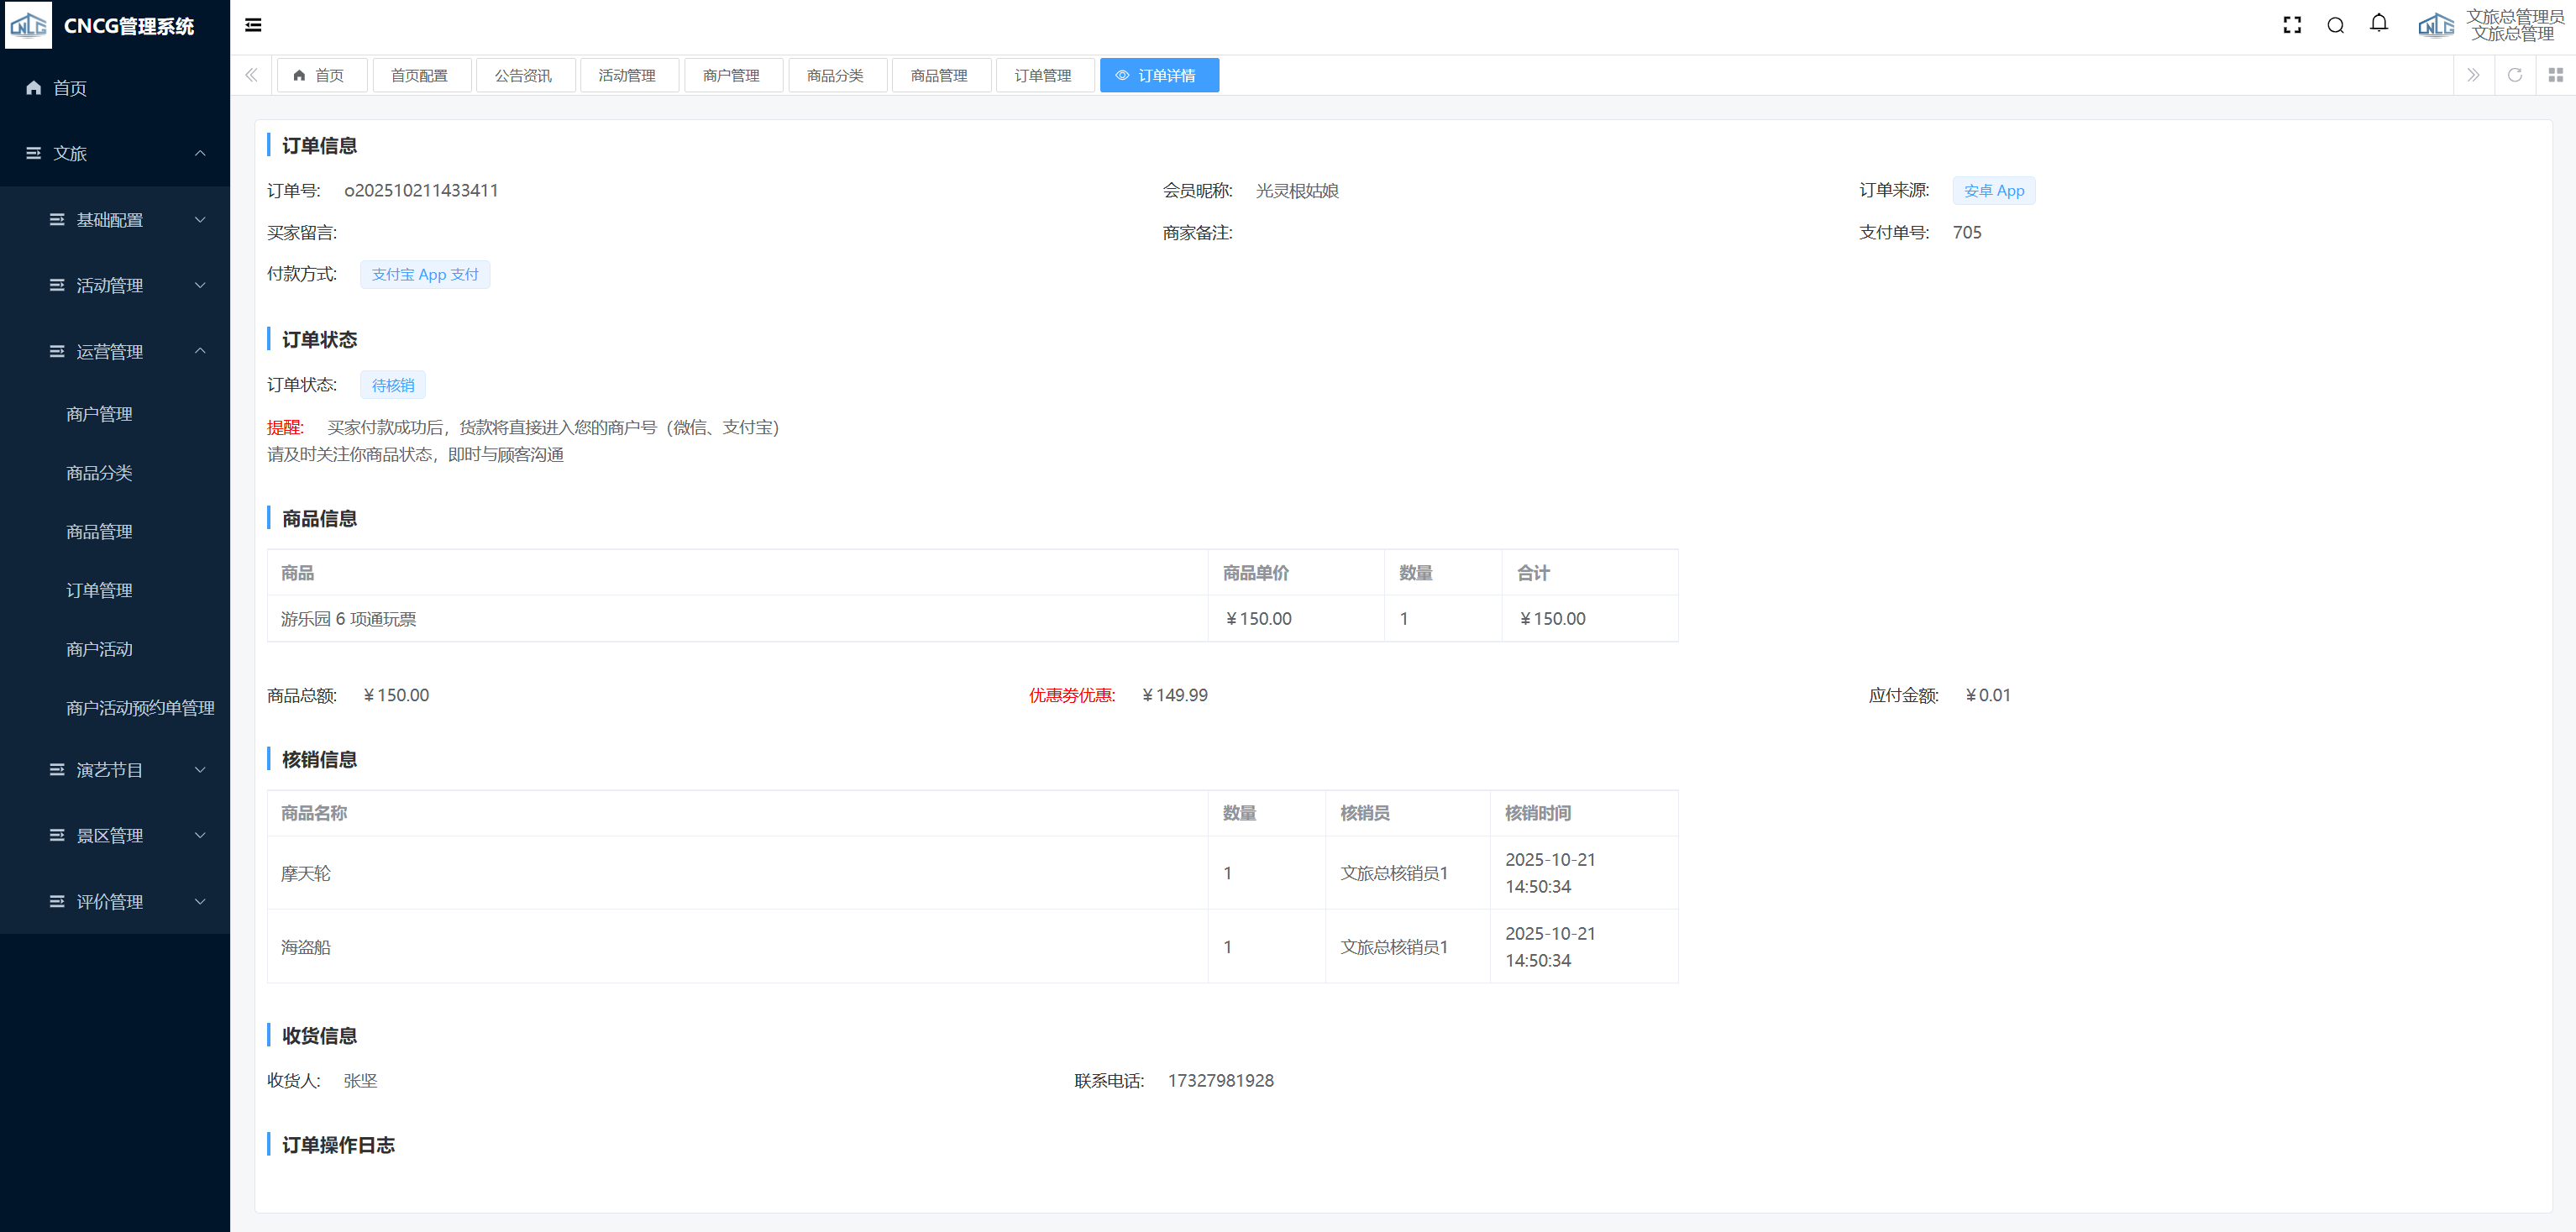Open the notifications bell
The width and height of the screenshot is (2576, 1232).
coord(2379,24)
